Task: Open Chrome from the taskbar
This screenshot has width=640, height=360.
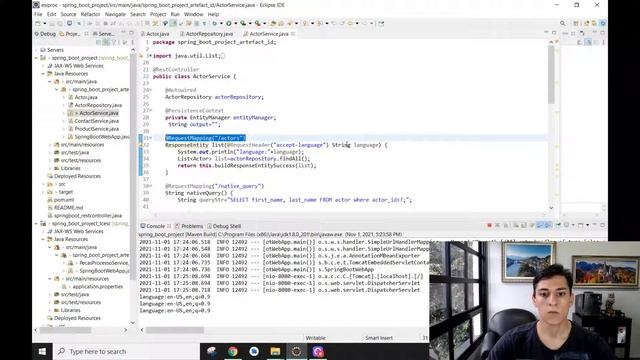Action: tap(233, 351)
